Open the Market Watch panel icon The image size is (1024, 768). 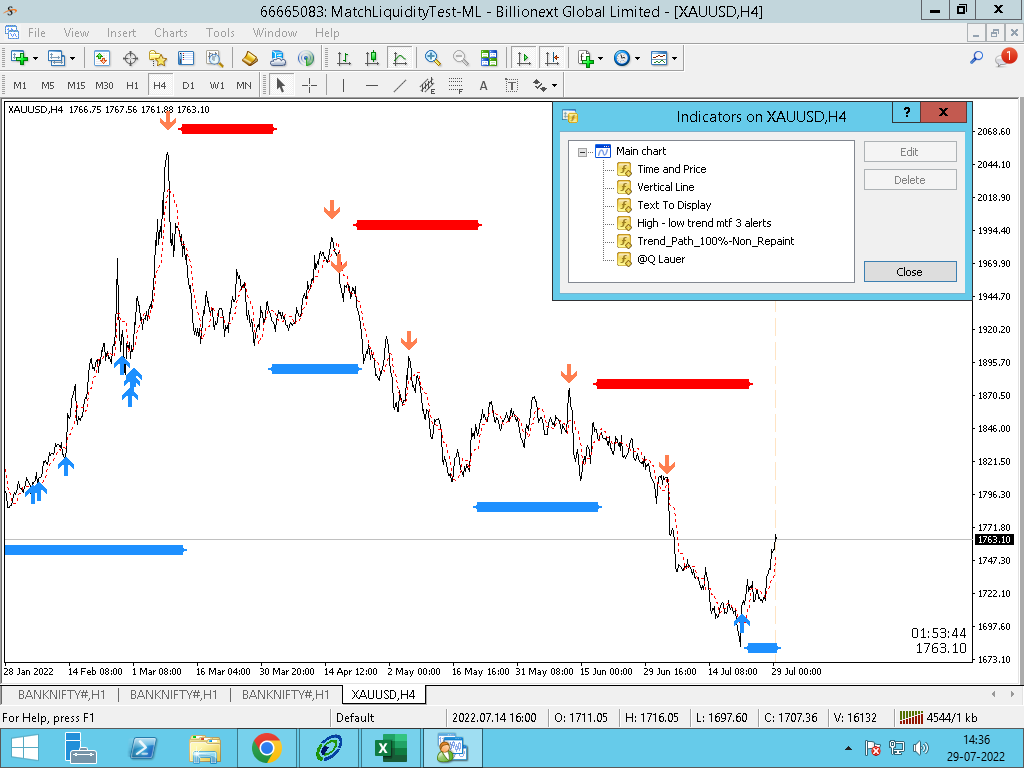[101, 58]
